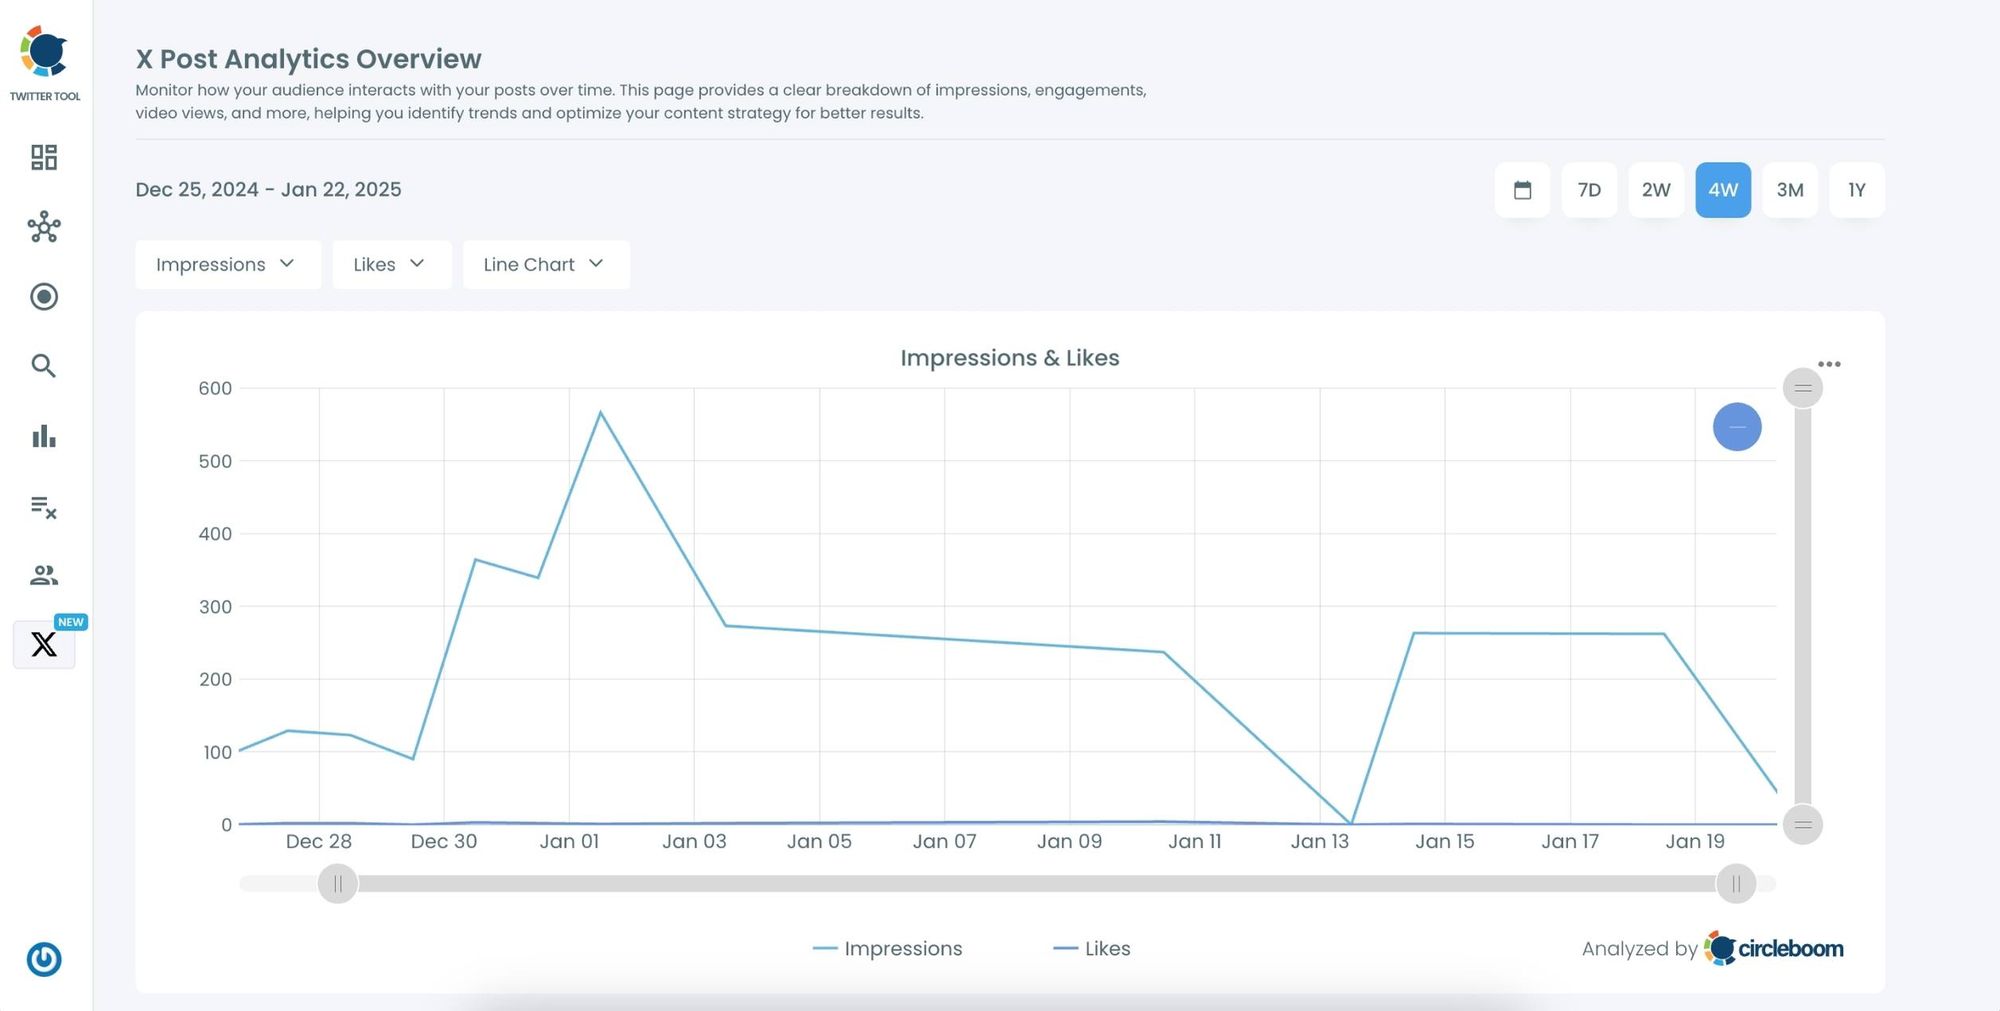Open the Likes metric dropdown
Image resolution: width=2000 pixels, height=1011 pixels.
pos(391,264)
